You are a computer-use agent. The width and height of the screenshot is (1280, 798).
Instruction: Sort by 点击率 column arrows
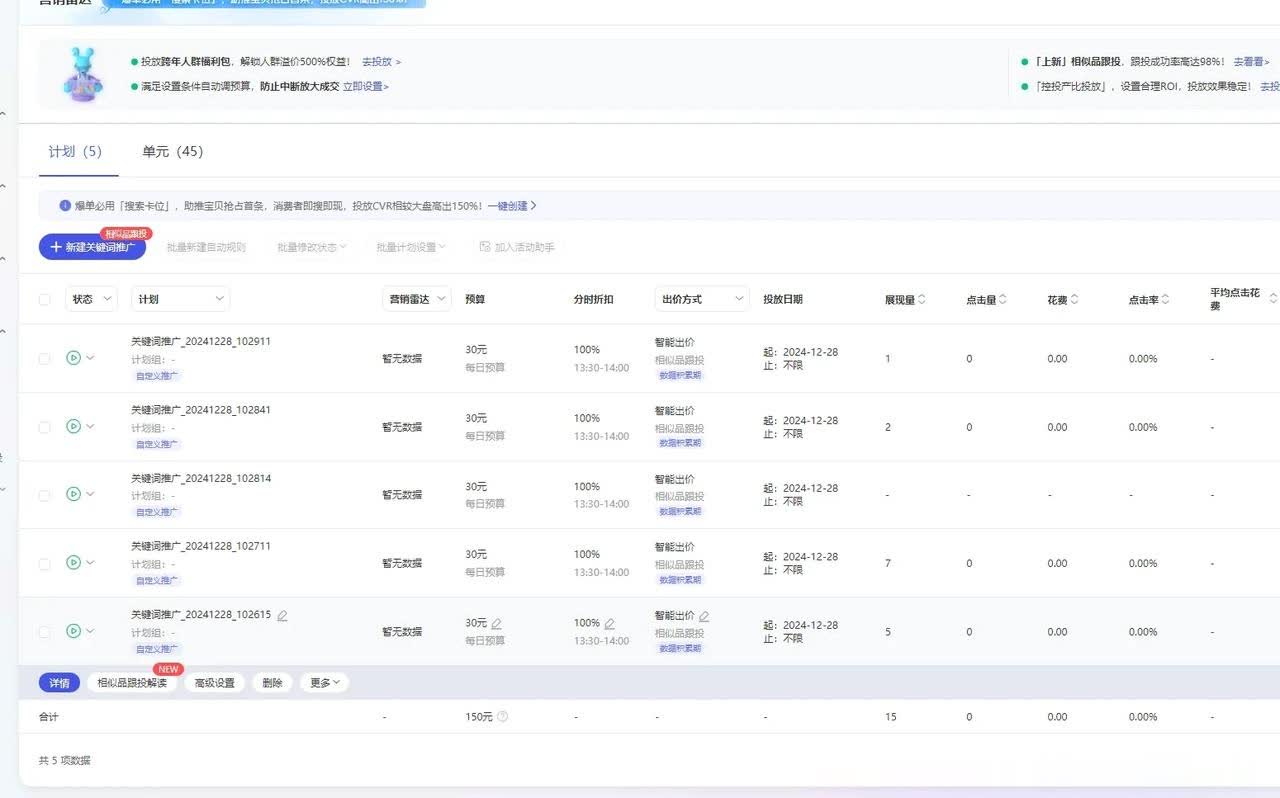(1166, 299)
